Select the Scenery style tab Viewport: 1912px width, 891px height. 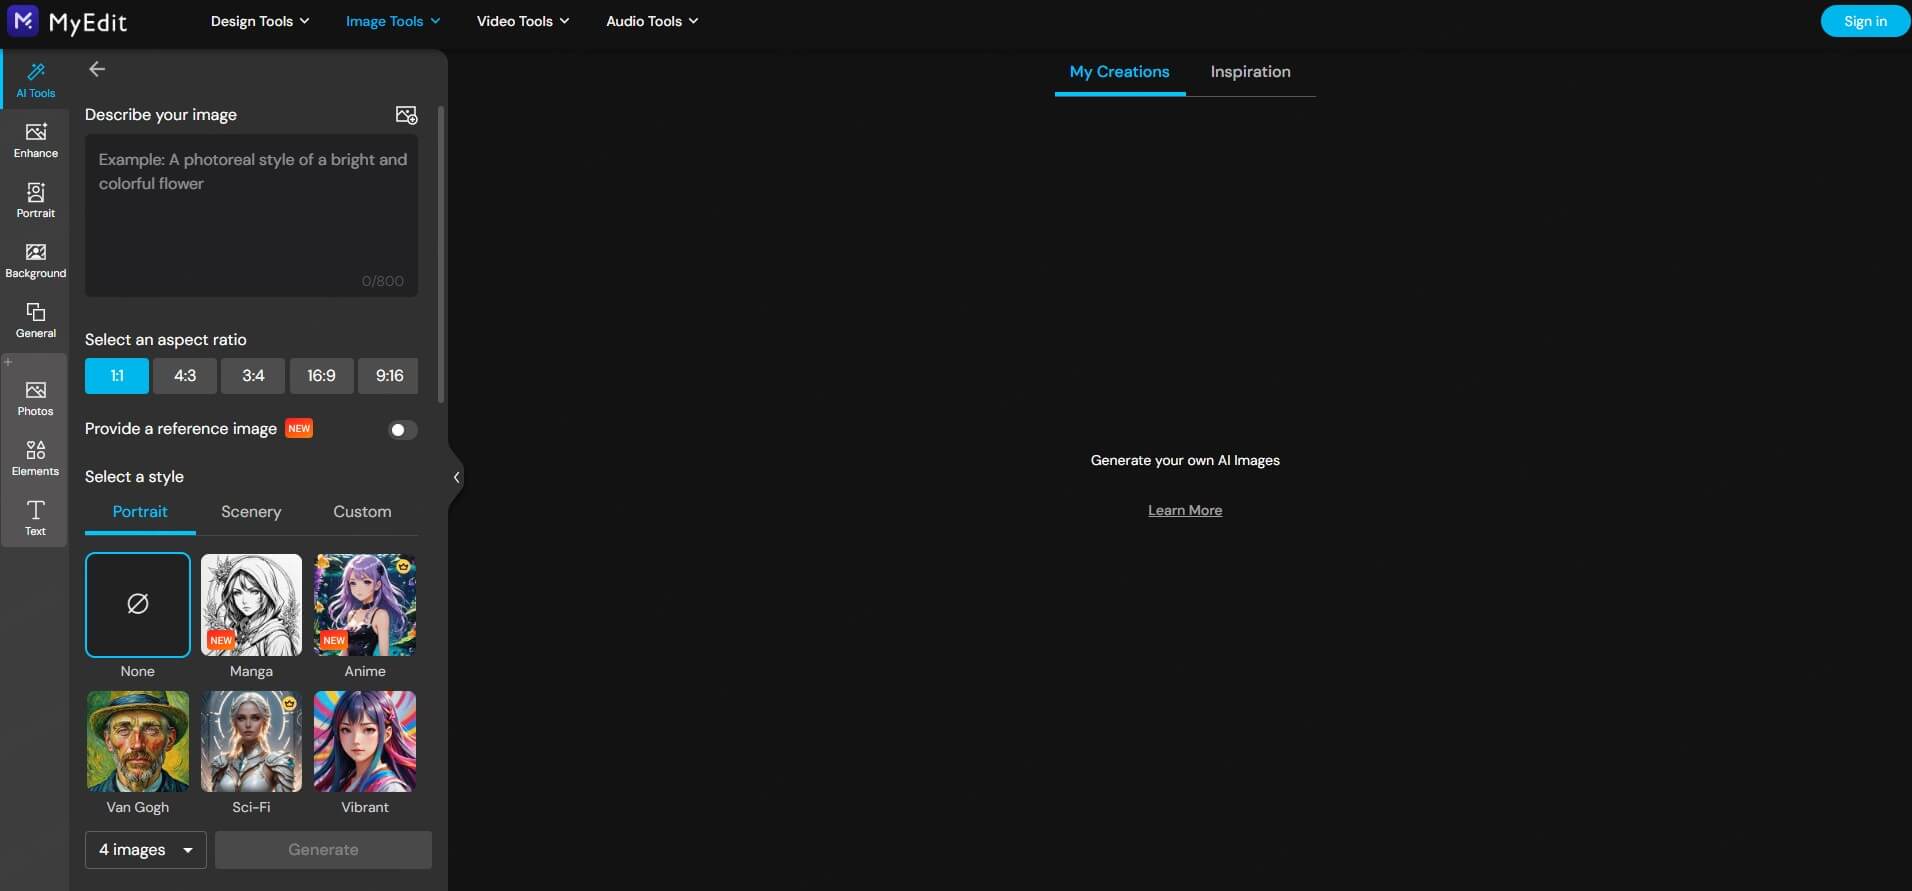pyautogui.click(x=251, y=512)
